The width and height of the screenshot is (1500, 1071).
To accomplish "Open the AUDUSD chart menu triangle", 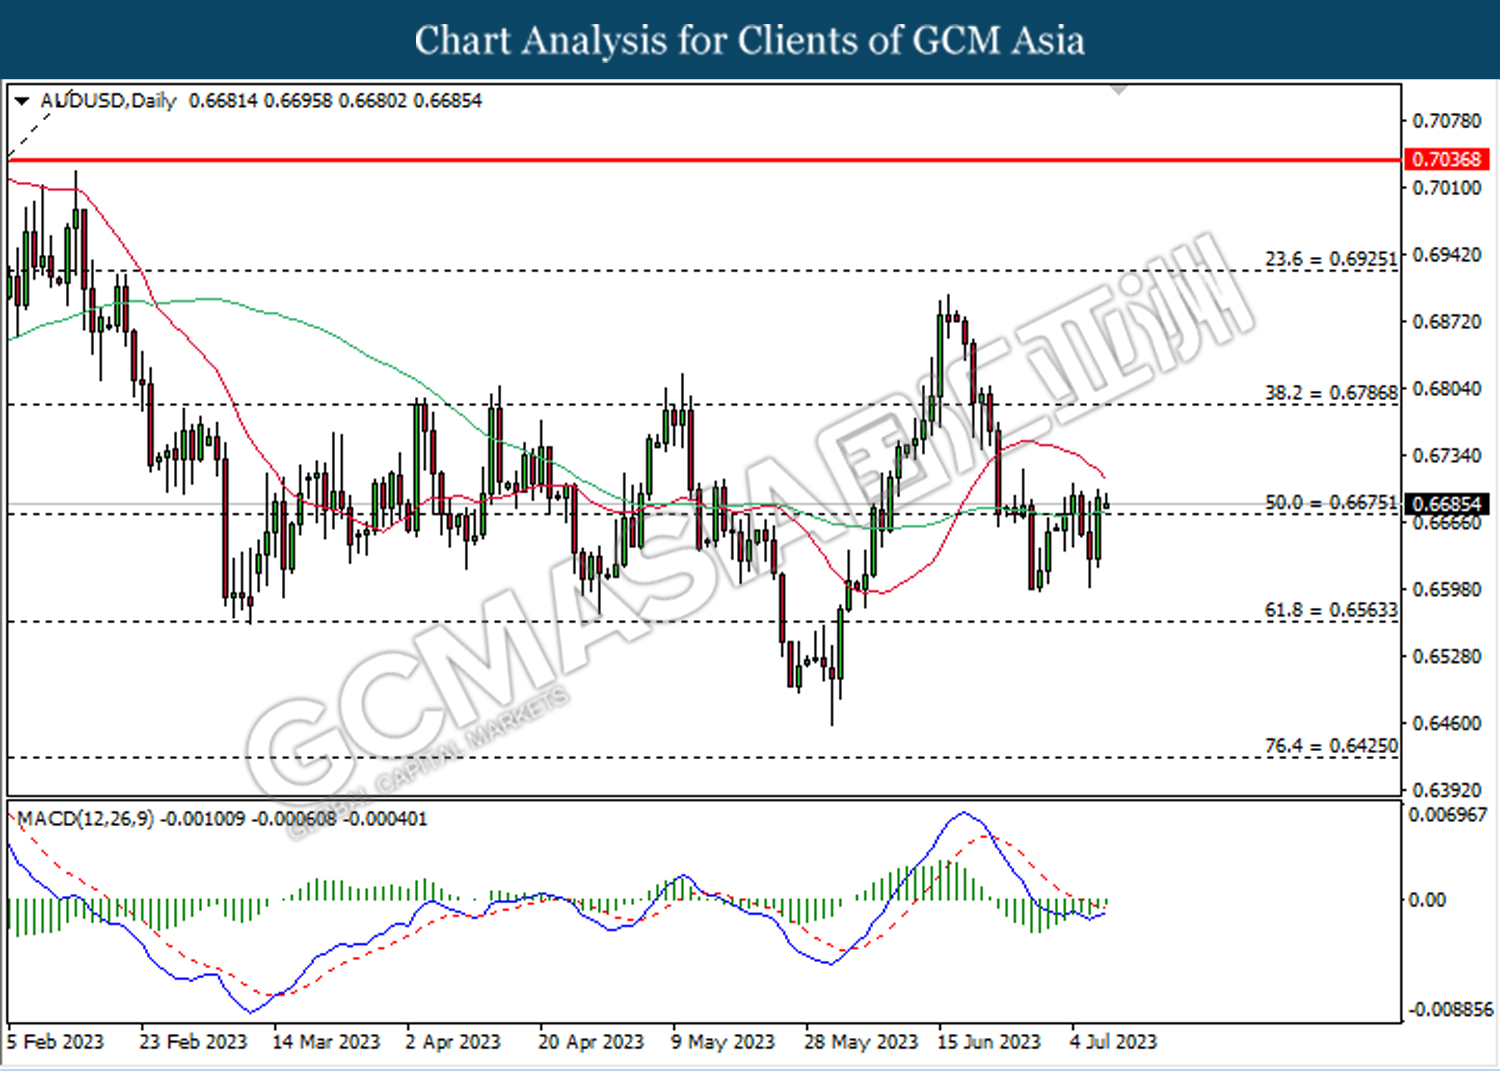I will click(x=21, y=101).
